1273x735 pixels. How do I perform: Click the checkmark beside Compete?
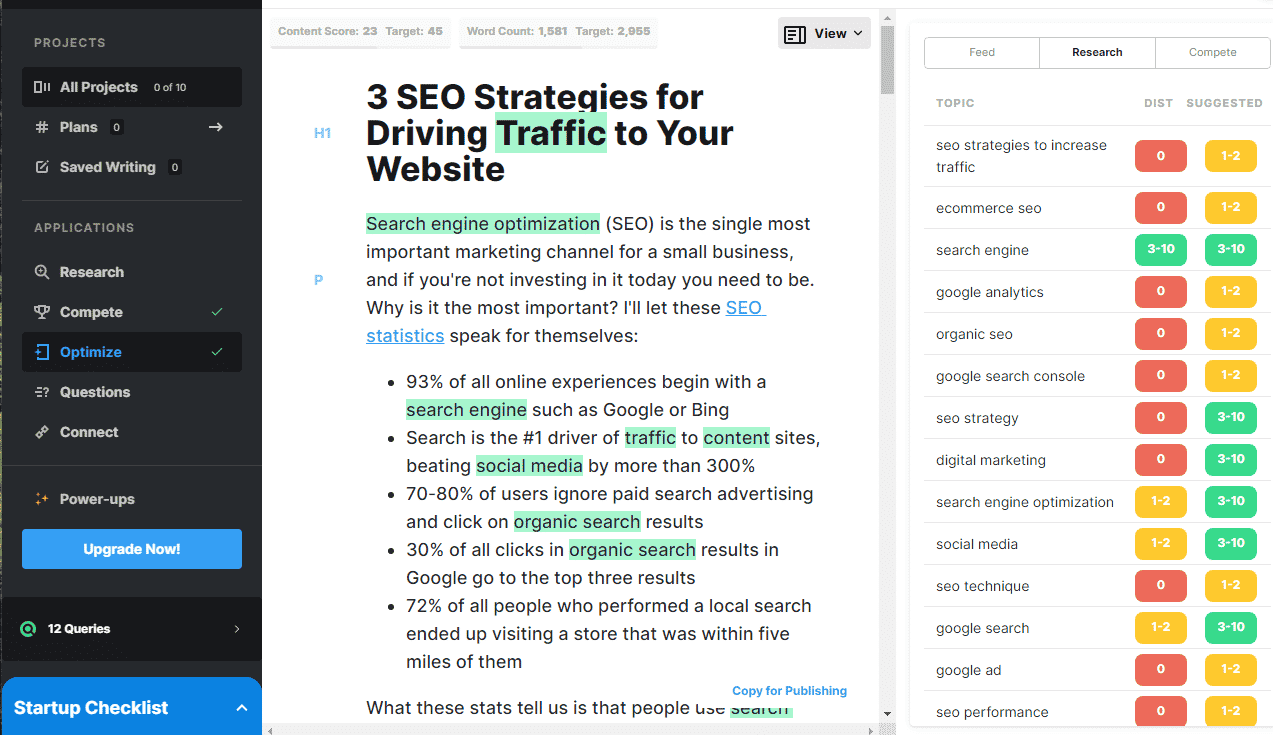click(x=217, y=312)
